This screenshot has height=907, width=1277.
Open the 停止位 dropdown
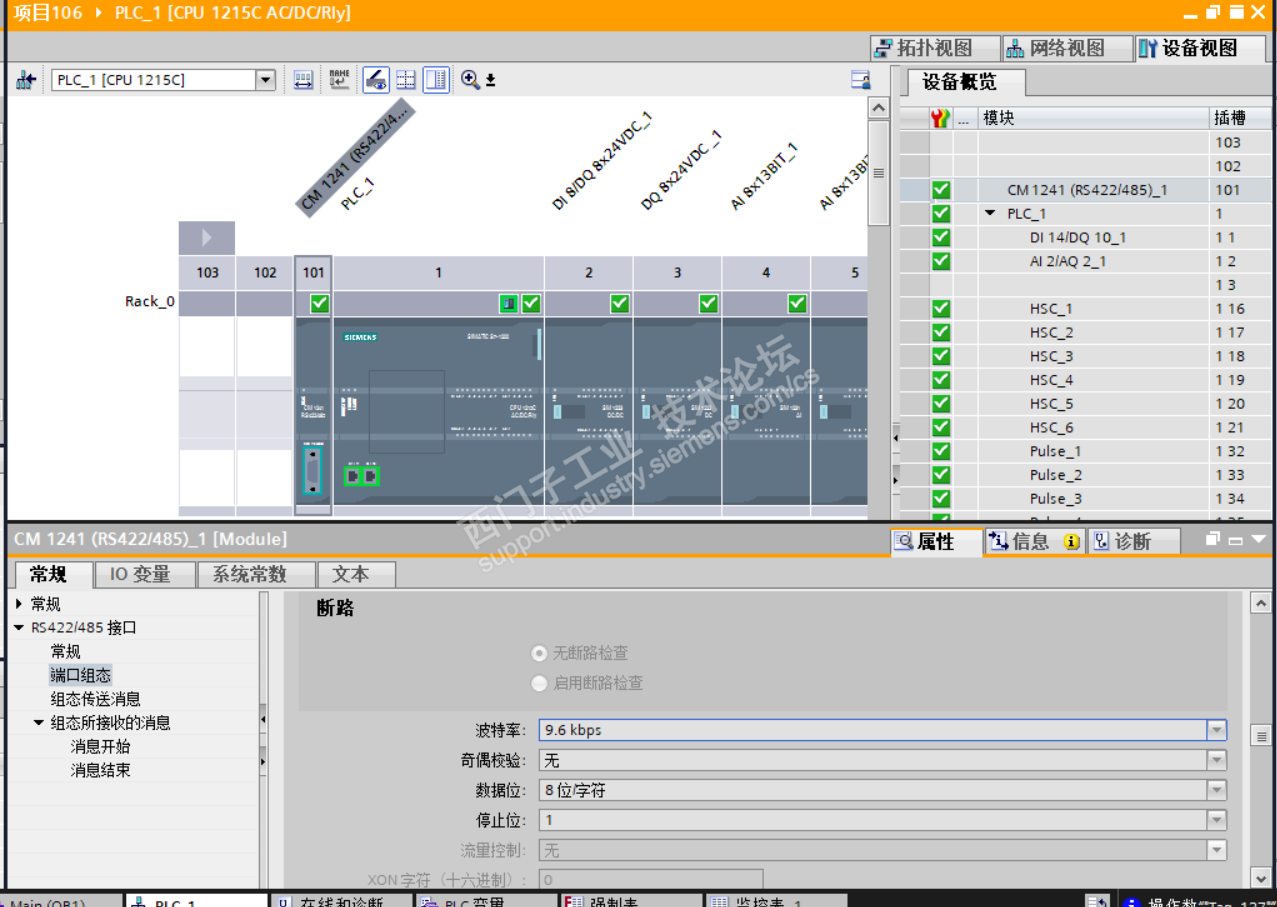(x=1216, y=820)
